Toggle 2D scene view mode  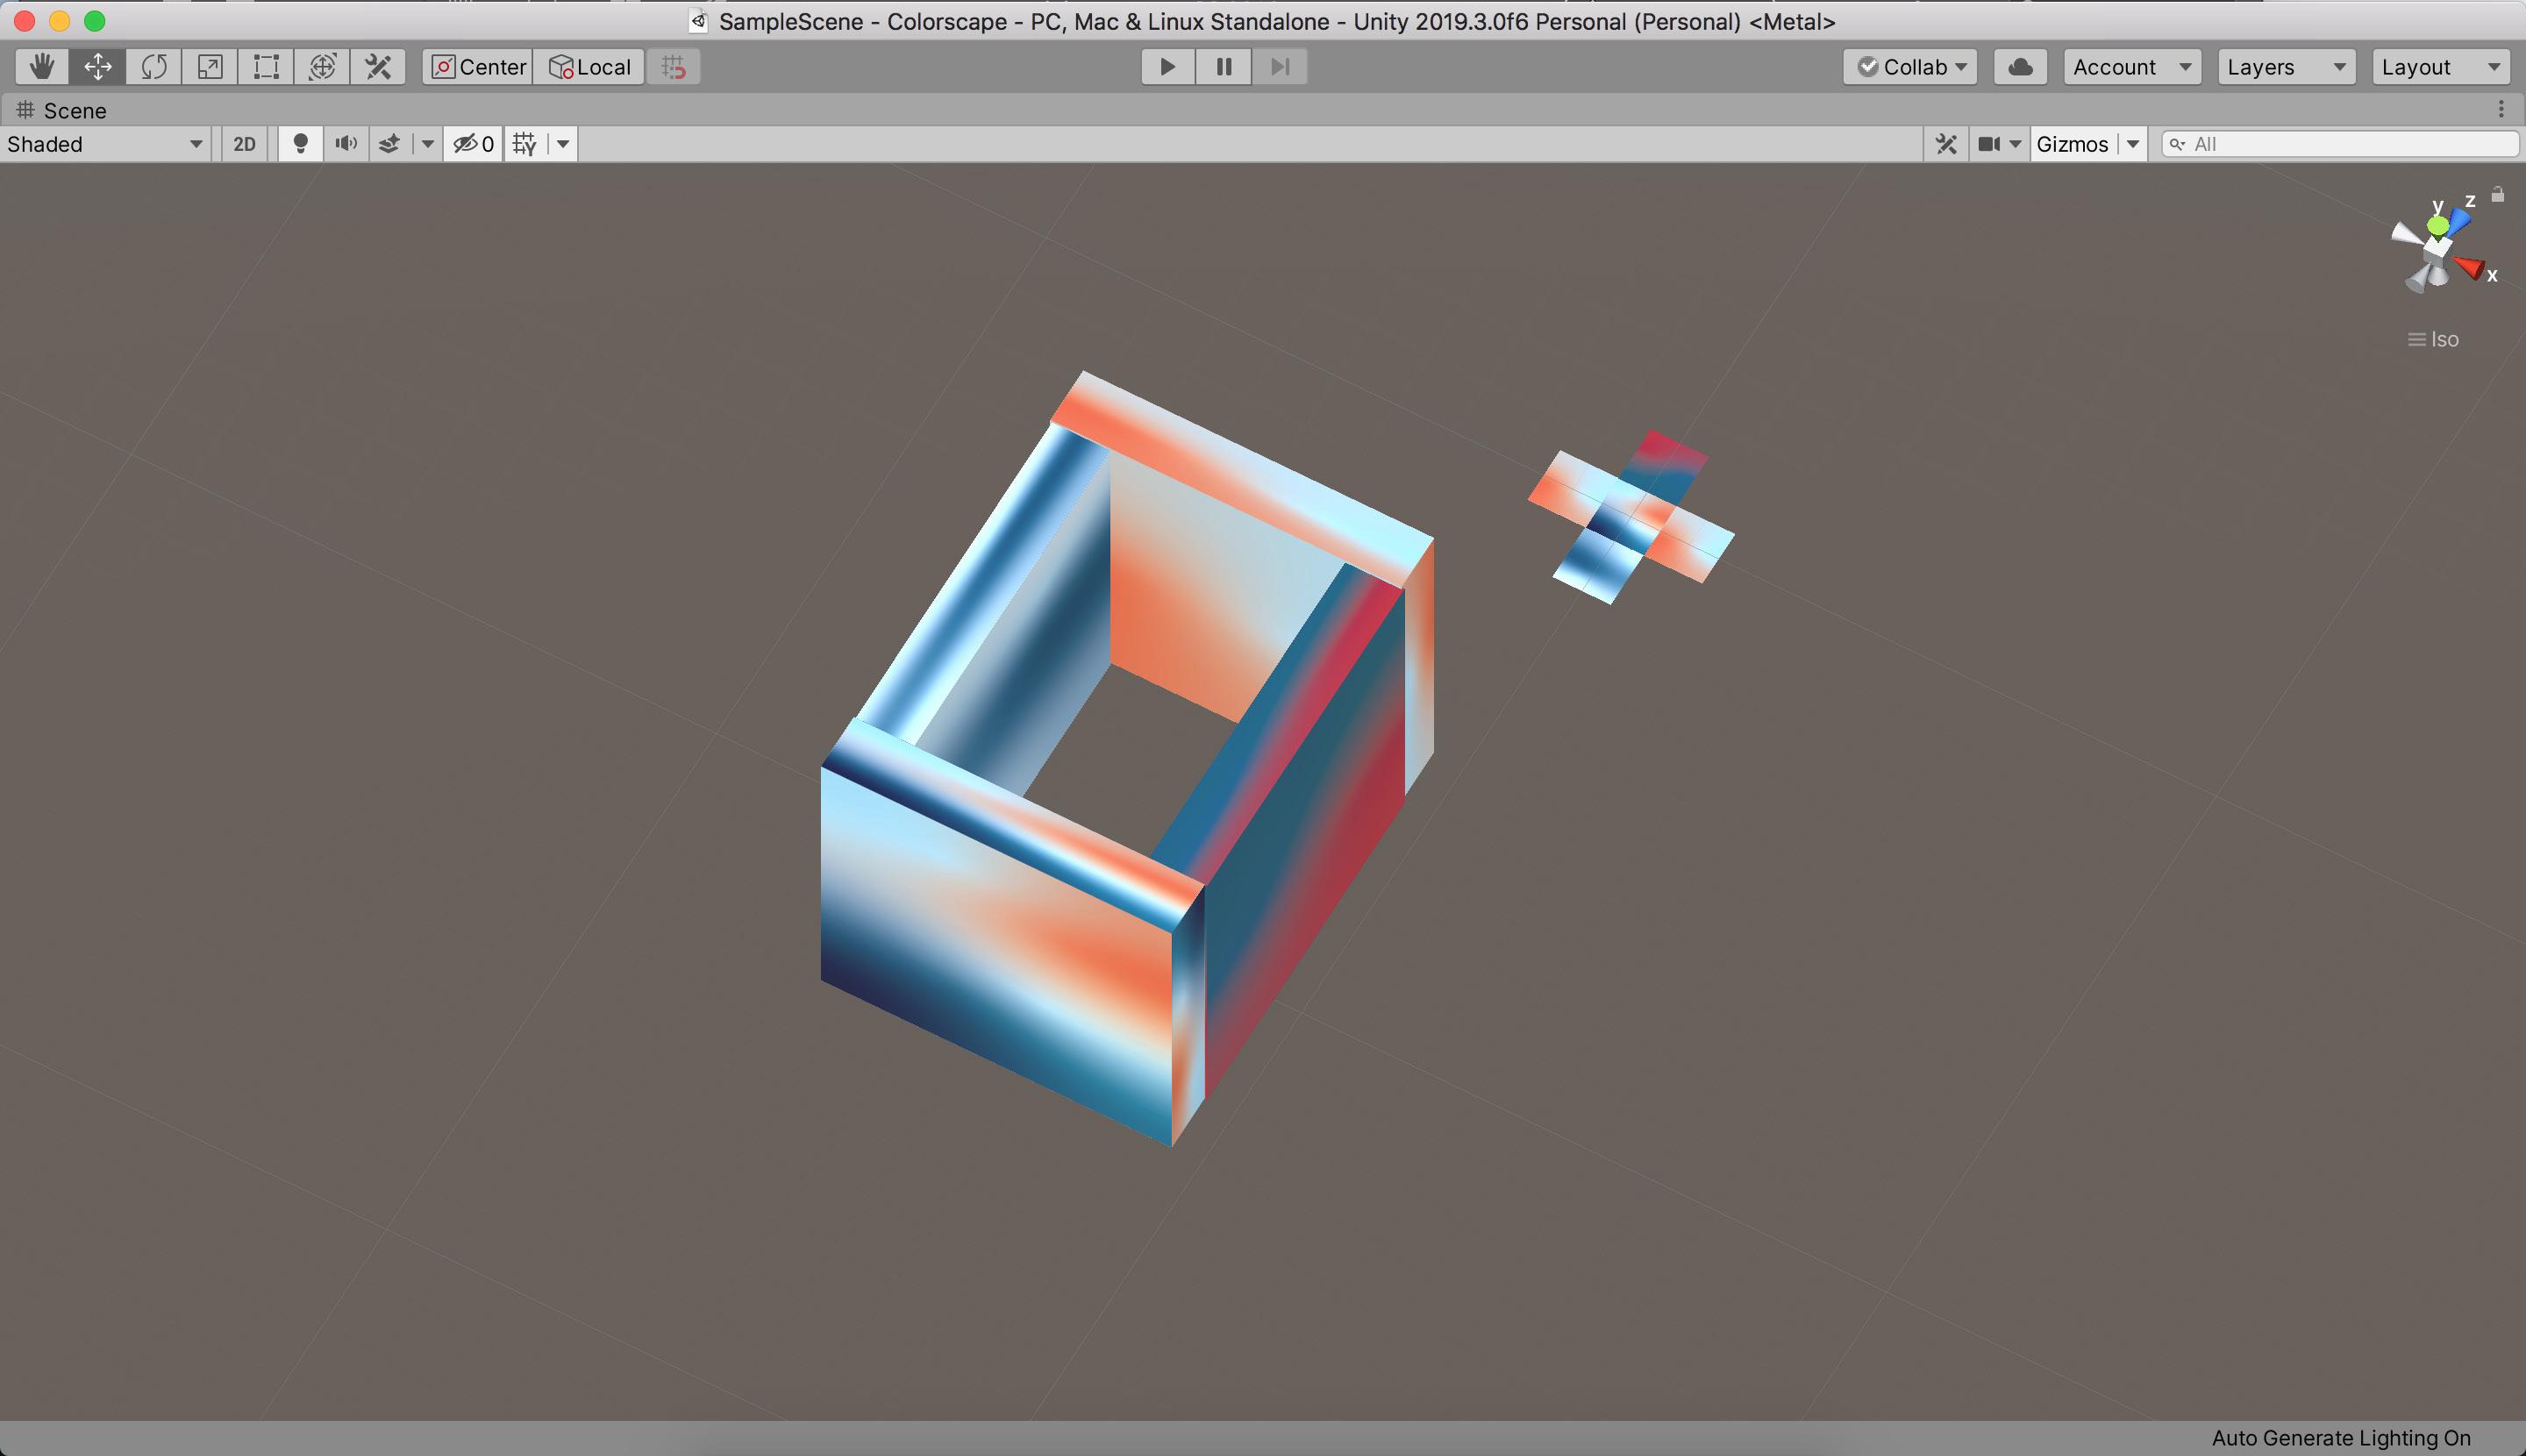tap(244, 144)
